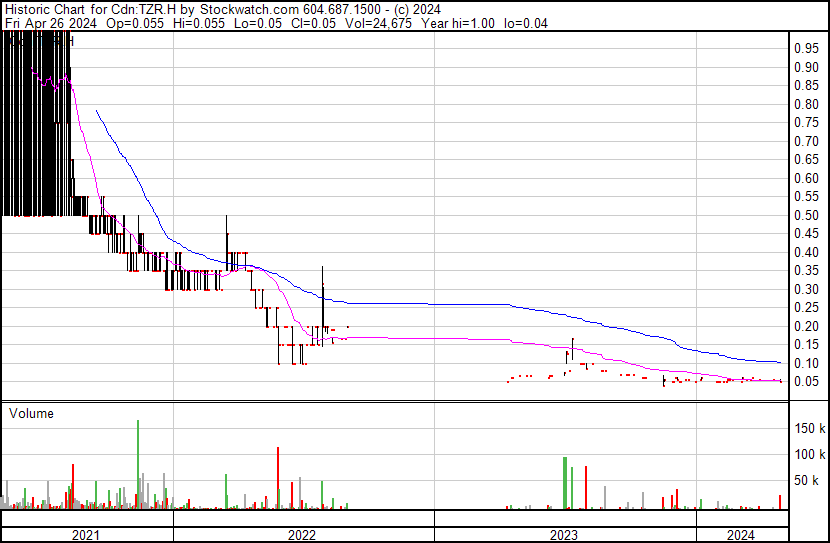Select the date text Fri Apr 26 2024
830x543 pixels.
51,23
